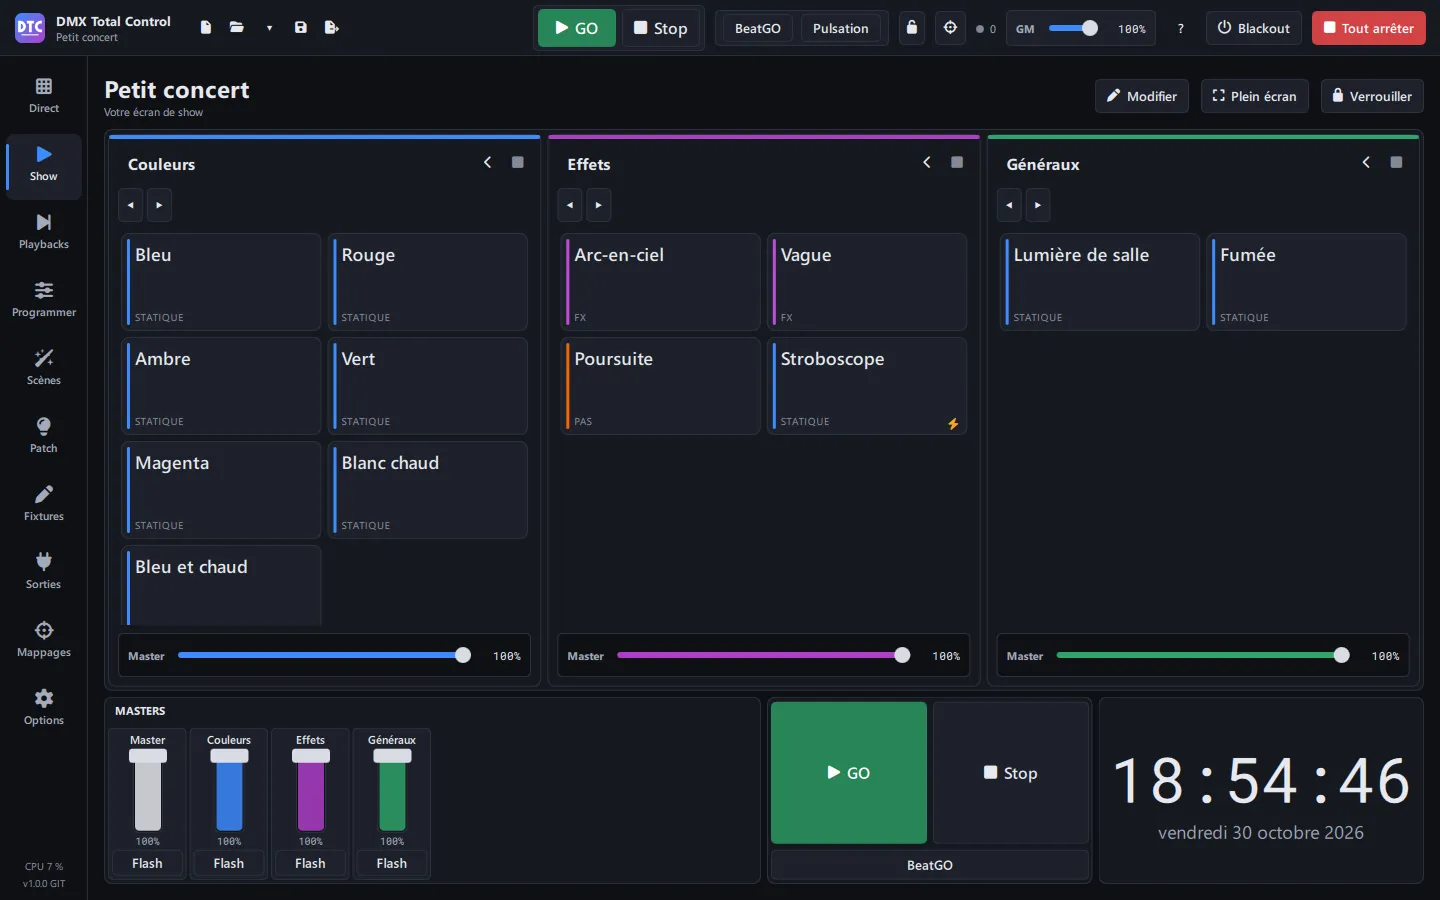Toggle Lumière de salle
The width and height of the screenshot is (1440, 900).
1100,282
